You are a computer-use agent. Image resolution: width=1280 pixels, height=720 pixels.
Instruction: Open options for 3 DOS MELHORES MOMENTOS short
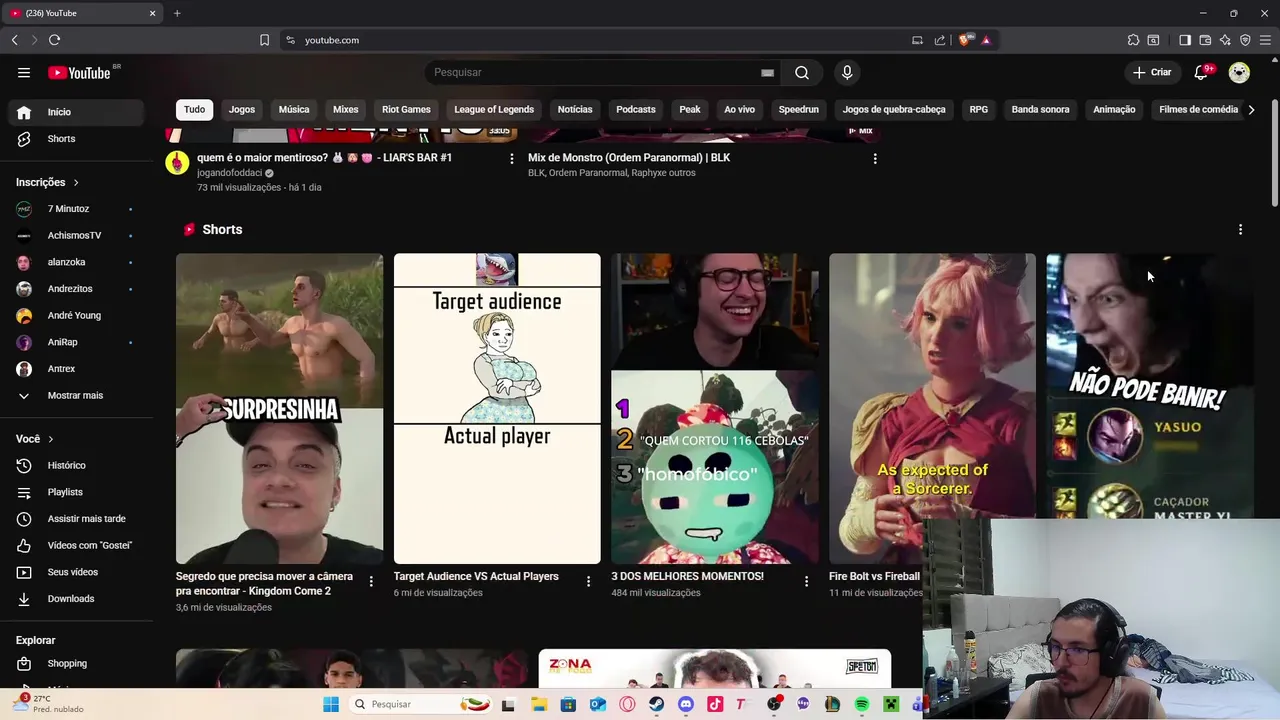tap(806, 581)
